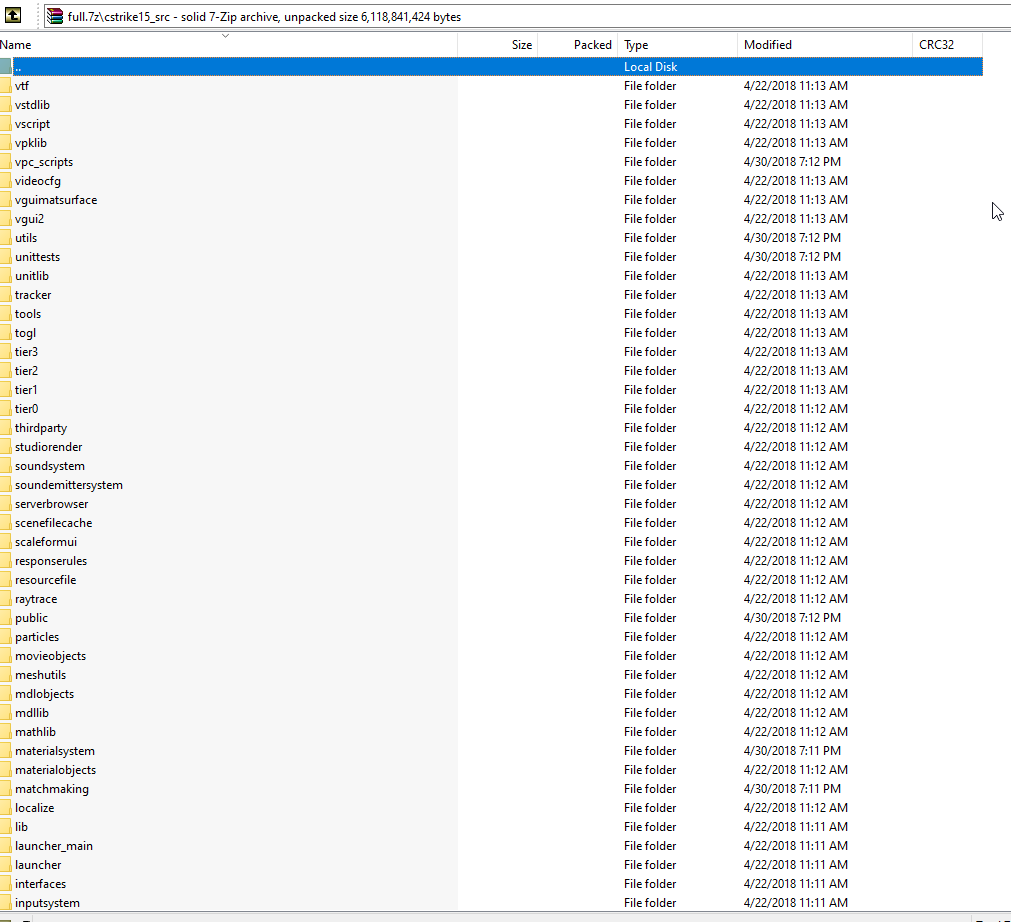Image resolution: width=1011 pixels, height=922 pixels.
Task: Click the thirdparty folder icon
Action: [x=5, y=428]
